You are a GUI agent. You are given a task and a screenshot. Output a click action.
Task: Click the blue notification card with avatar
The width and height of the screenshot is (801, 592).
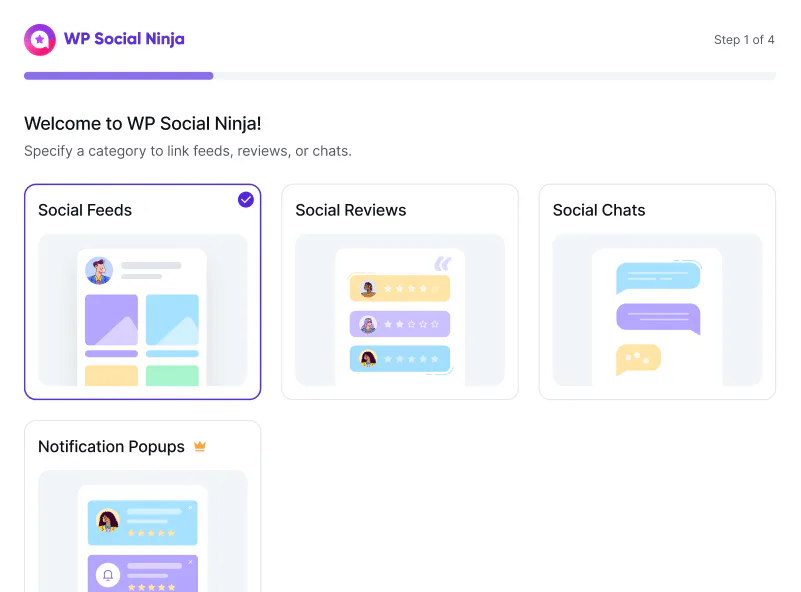(143, 523)
